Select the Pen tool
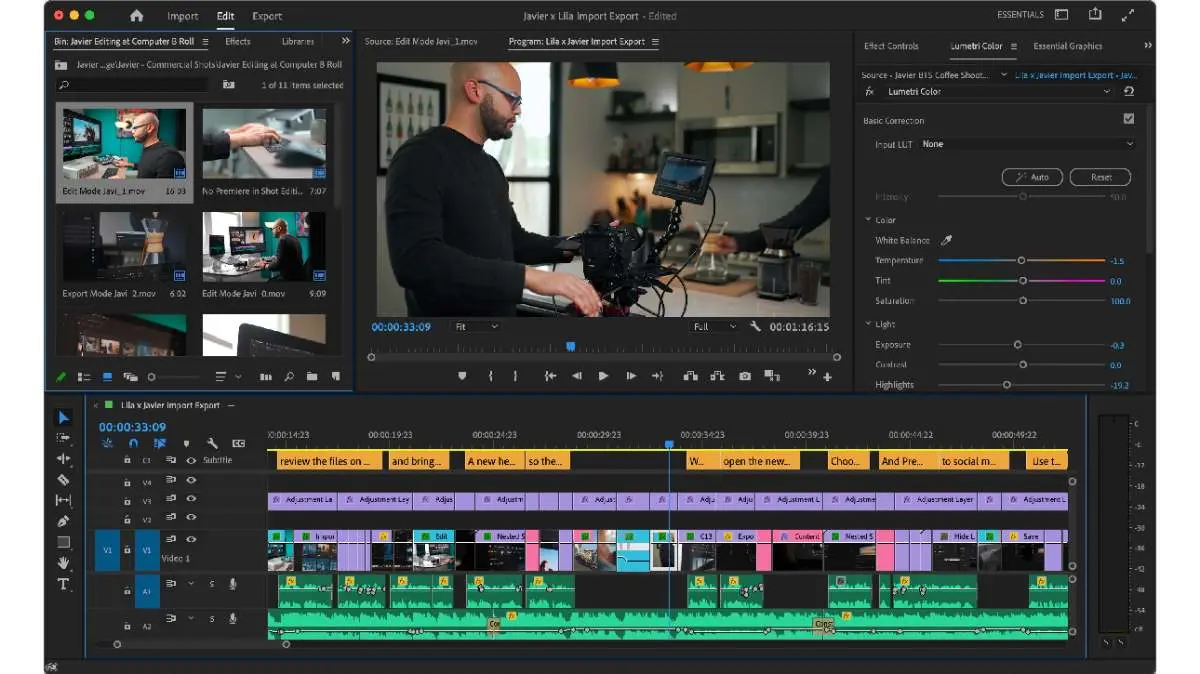The image size is (1200, 674). pos(64,521)
